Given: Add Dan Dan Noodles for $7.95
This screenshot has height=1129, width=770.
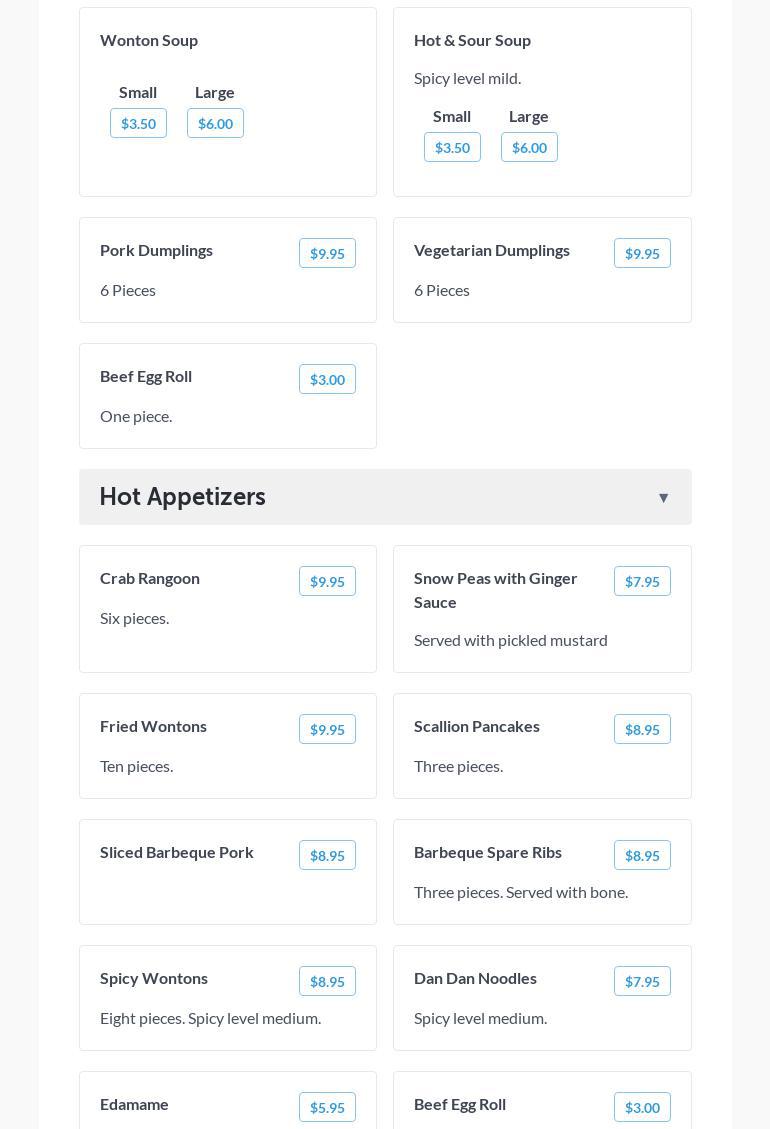Looking at the screenshot, I should pyautogui.click(x=642, y=982).
